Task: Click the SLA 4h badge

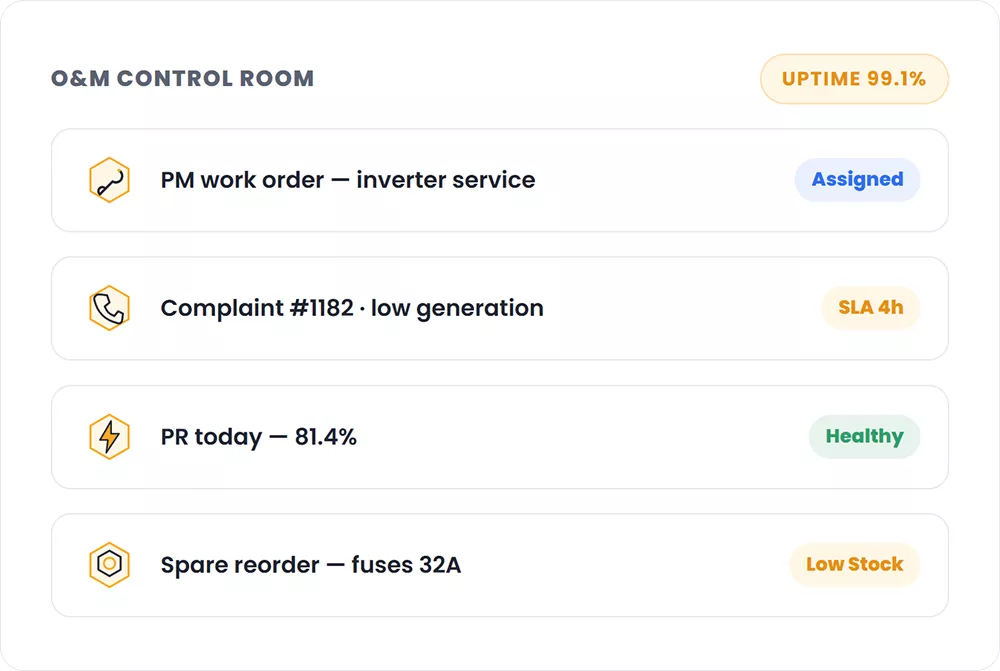Action: pyautogui.click(x=871, y=308)
